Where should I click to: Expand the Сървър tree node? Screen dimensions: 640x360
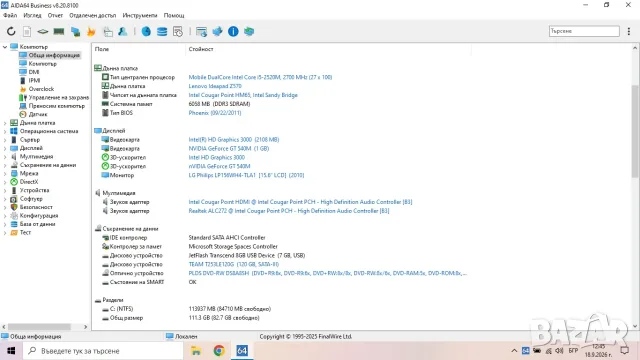click(x=5, y=140)
